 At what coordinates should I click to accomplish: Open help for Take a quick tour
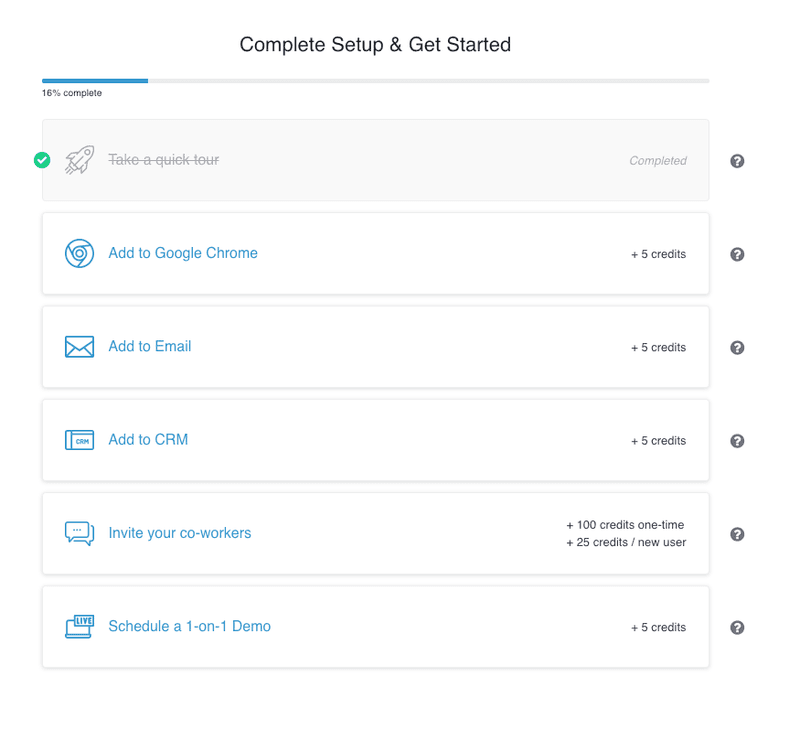coord(737,161)
